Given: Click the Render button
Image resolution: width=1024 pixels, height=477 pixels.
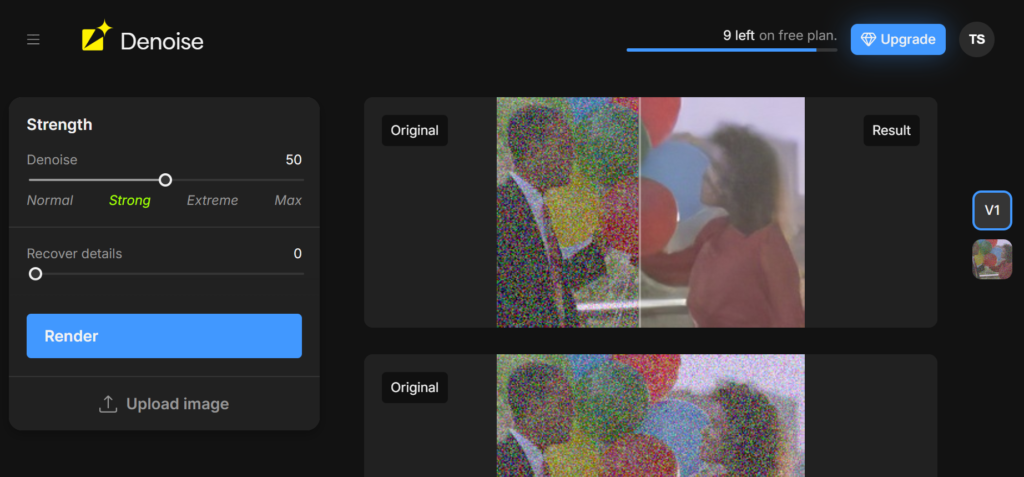Looking at the screenshot, I should coord(164,336).
